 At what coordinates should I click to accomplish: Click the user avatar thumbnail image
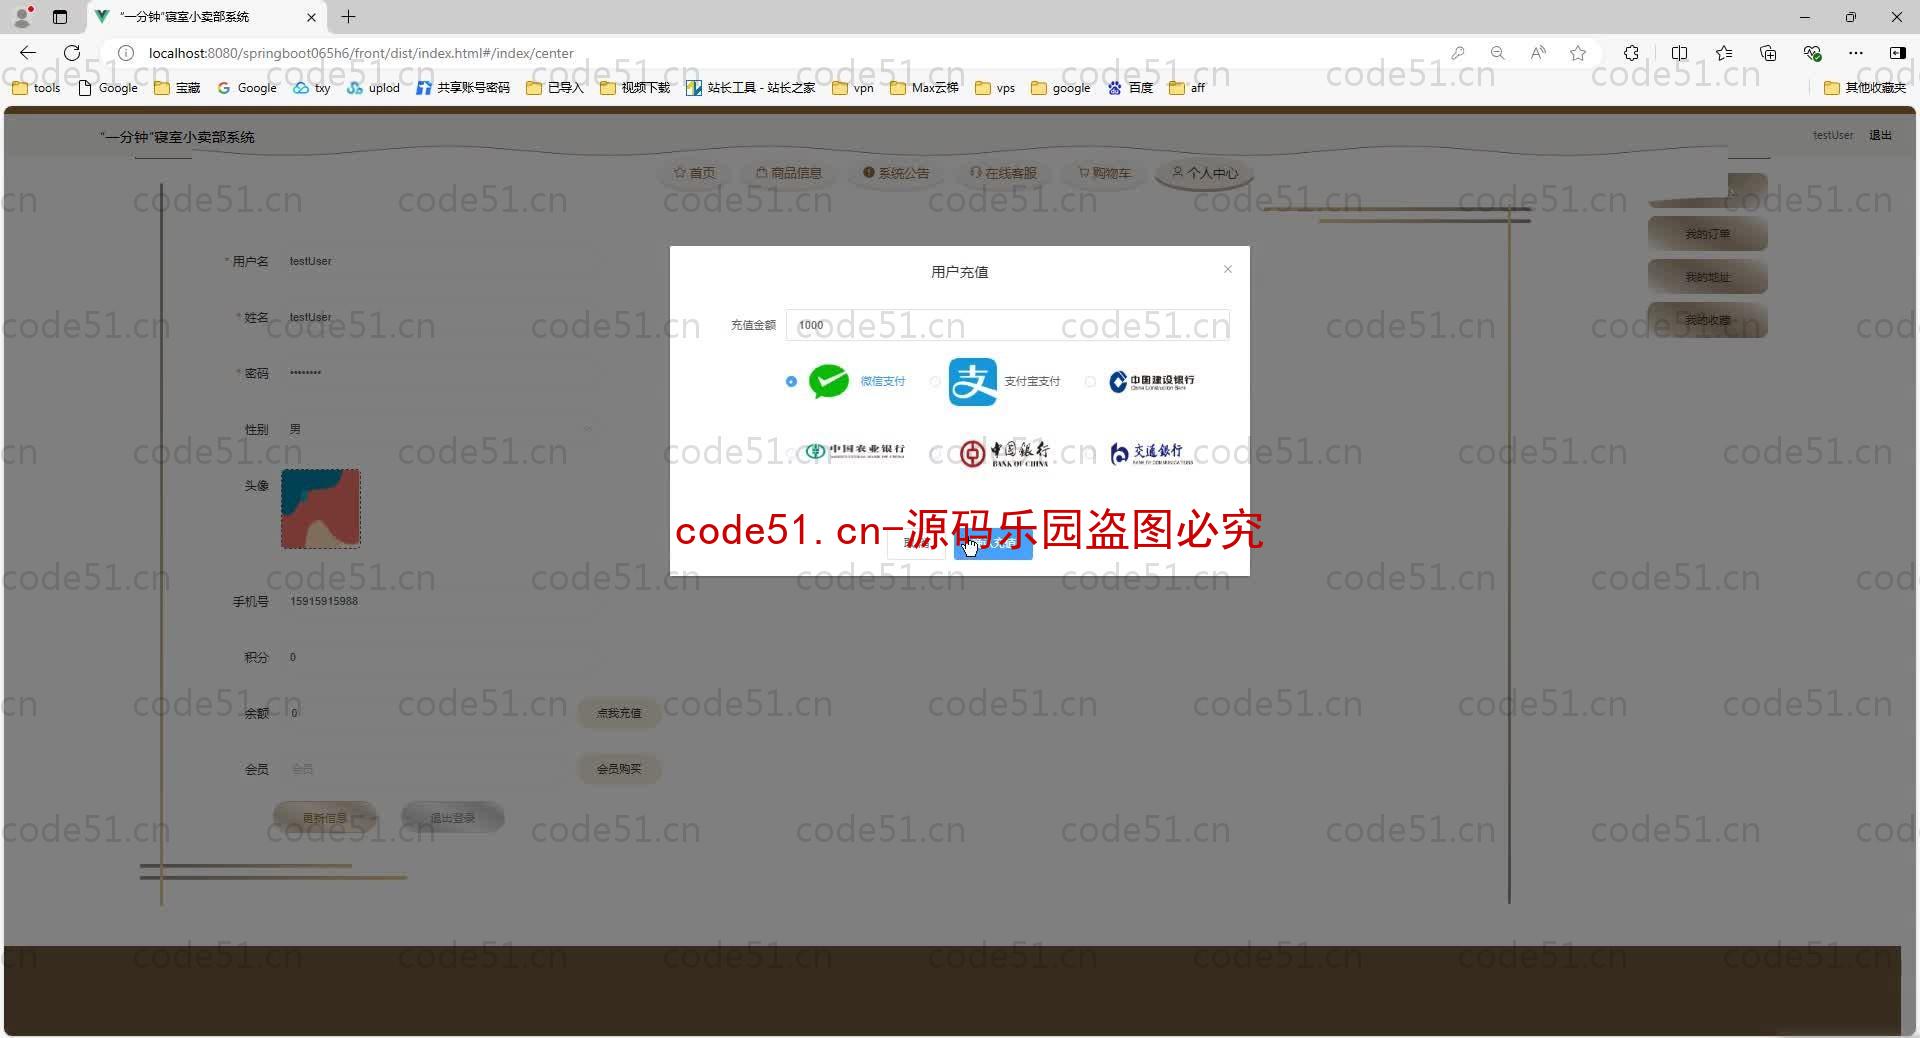tap(320, 508)
